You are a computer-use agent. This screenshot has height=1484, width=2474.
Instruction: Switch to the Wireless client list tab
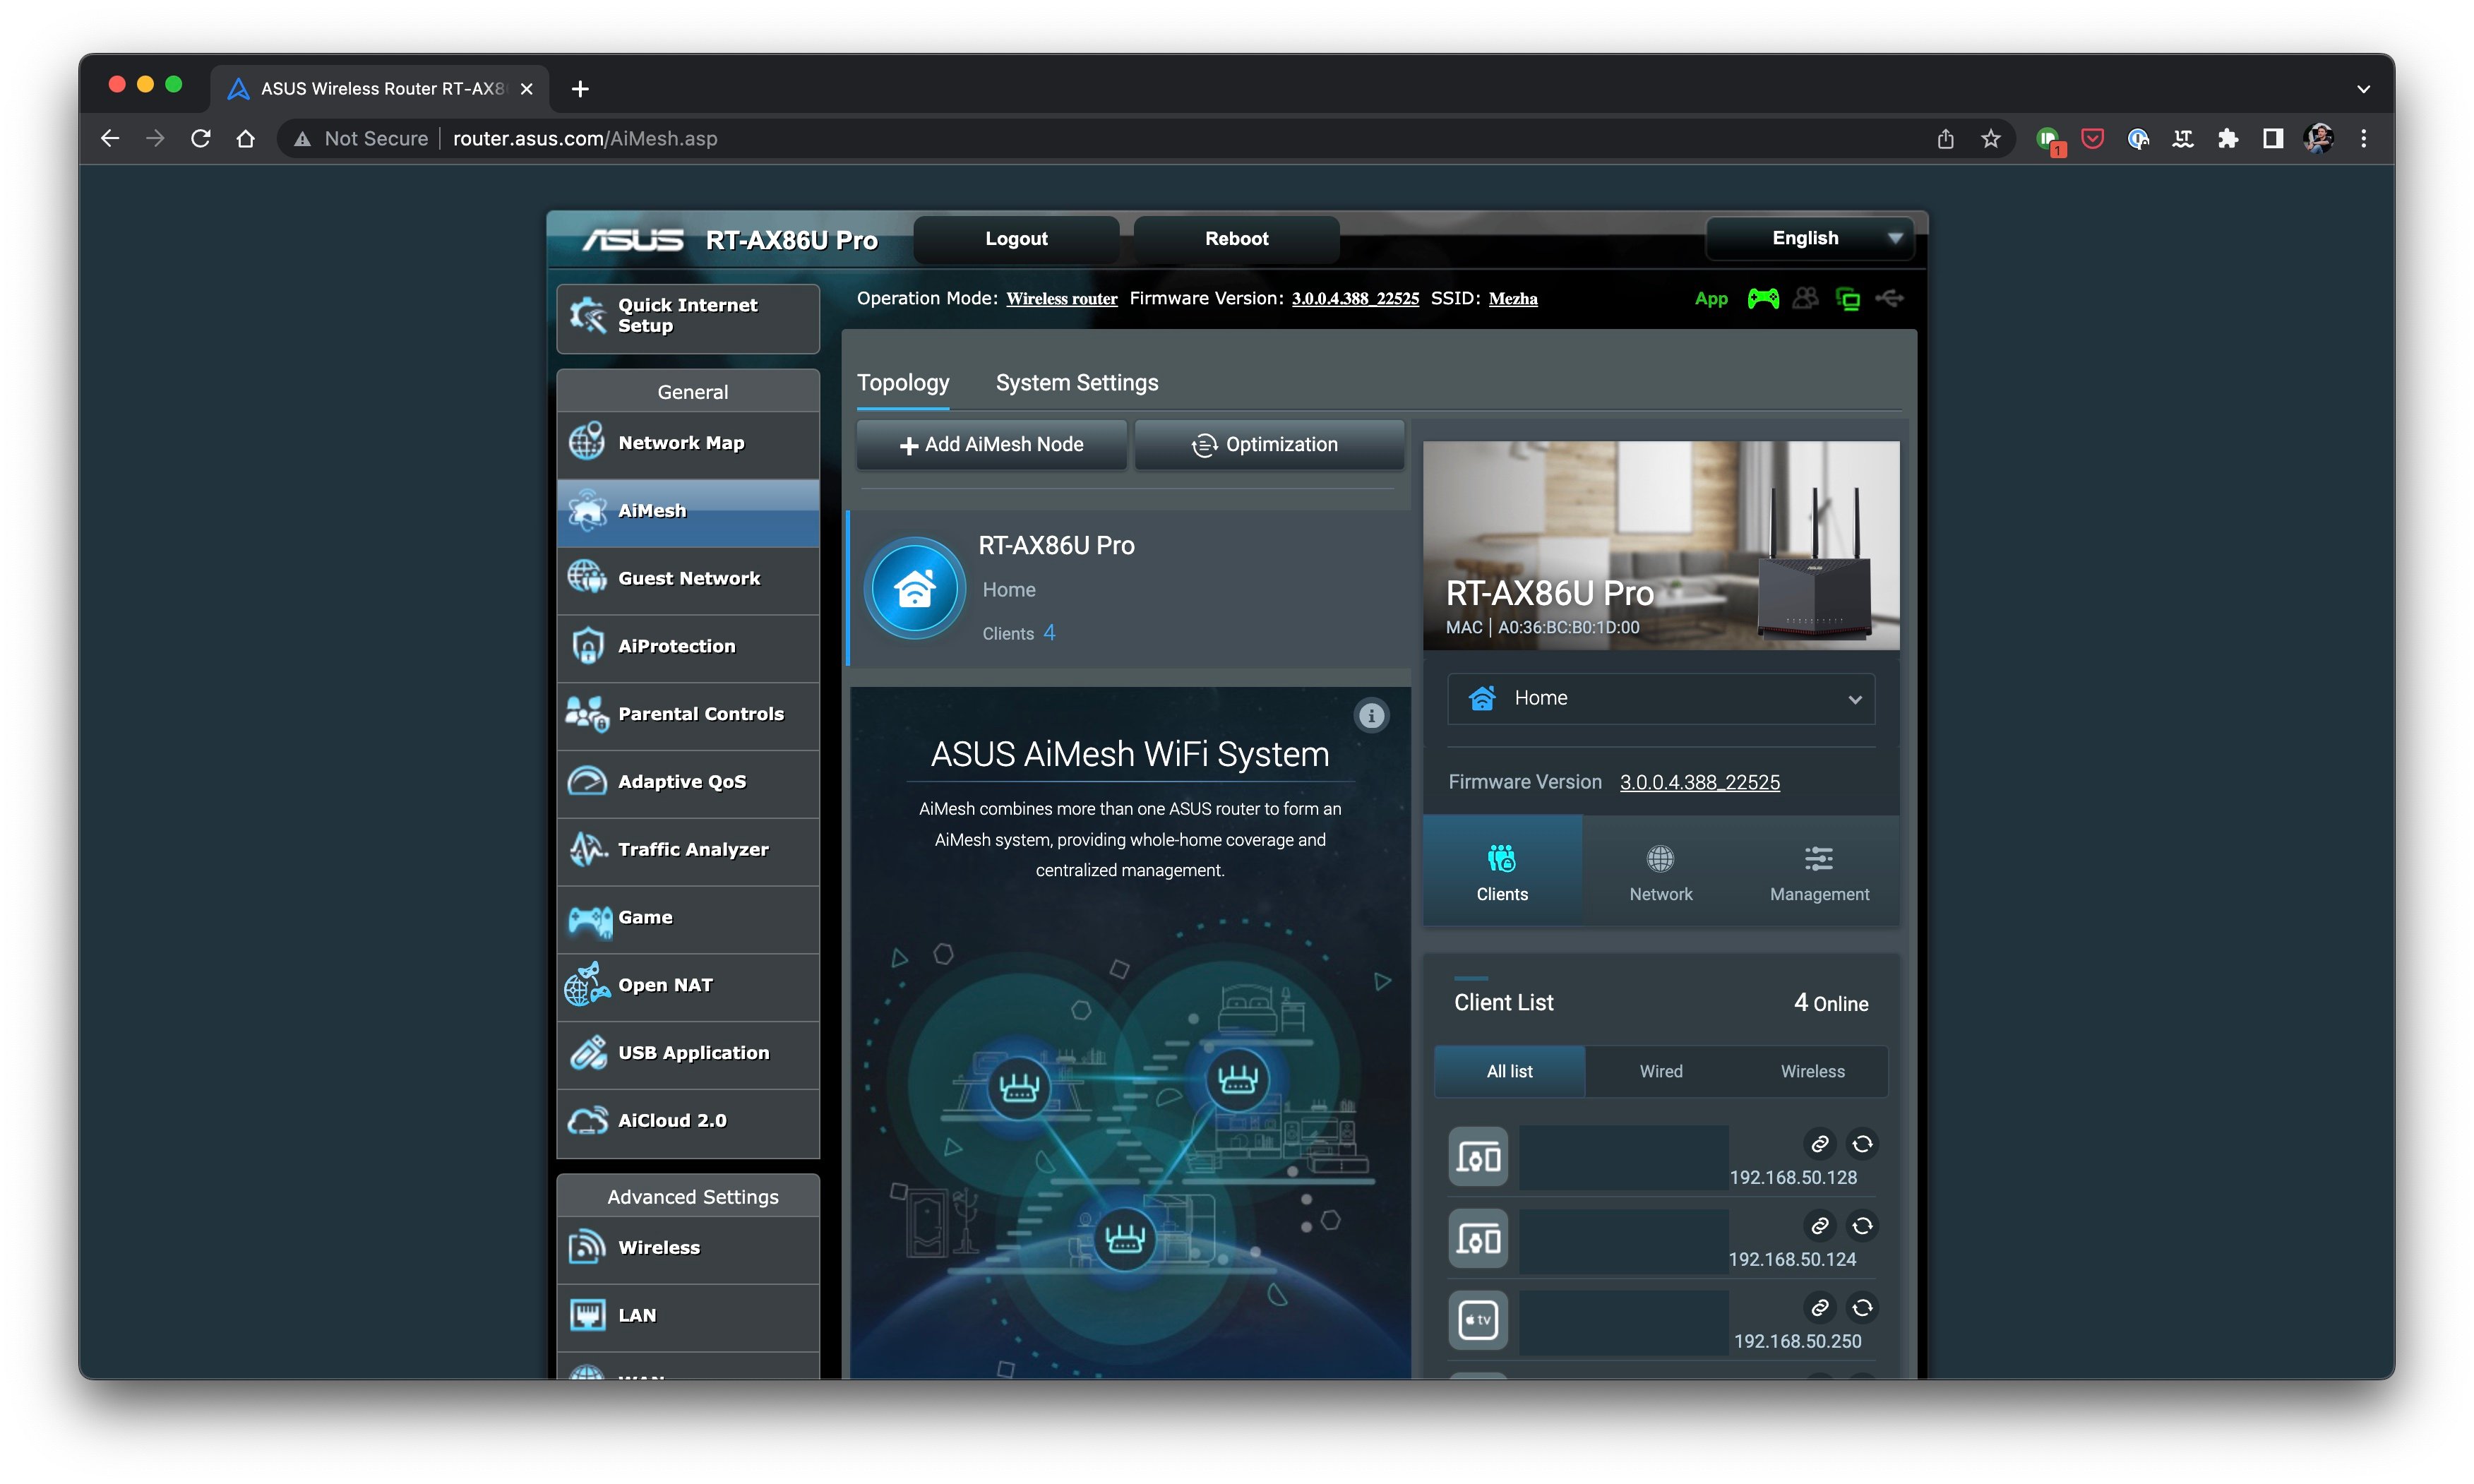pos(1810,1070)
